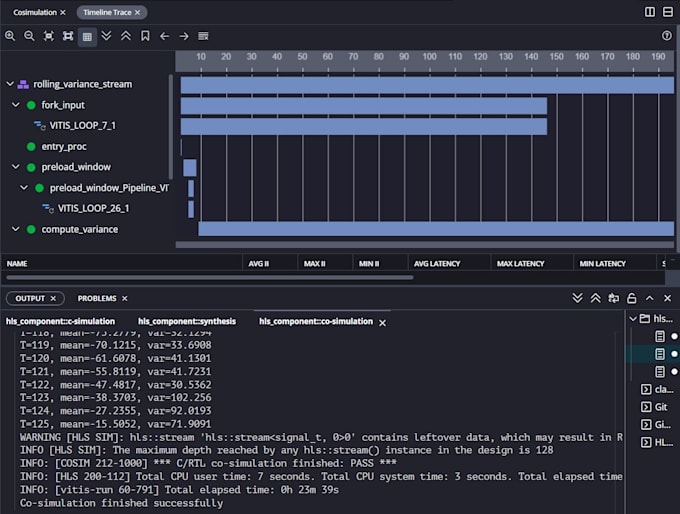Open the timeline help icon
680x514 pixels.
point(667,36)
